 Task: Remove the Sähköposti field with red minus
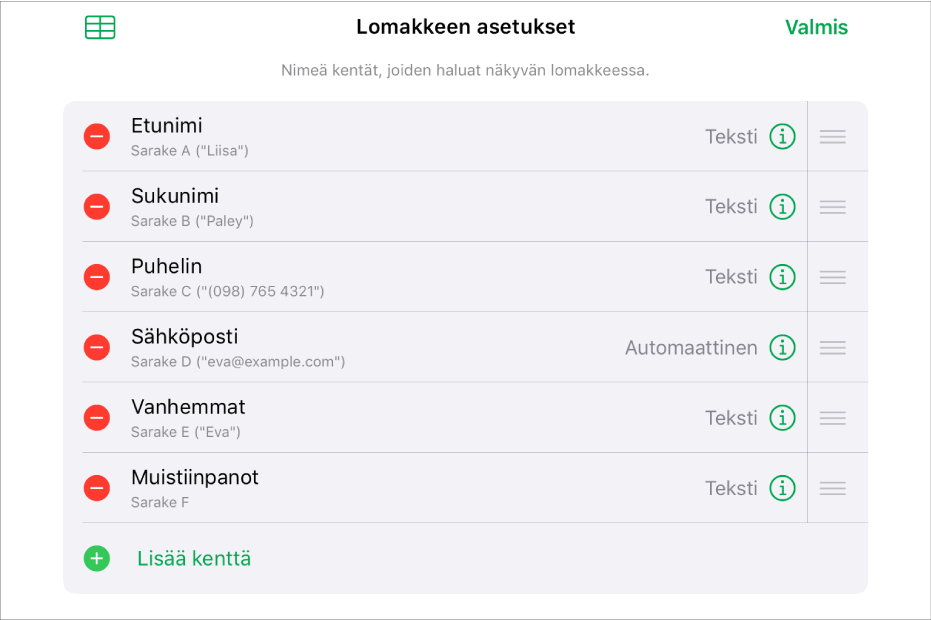click(96, 347)
